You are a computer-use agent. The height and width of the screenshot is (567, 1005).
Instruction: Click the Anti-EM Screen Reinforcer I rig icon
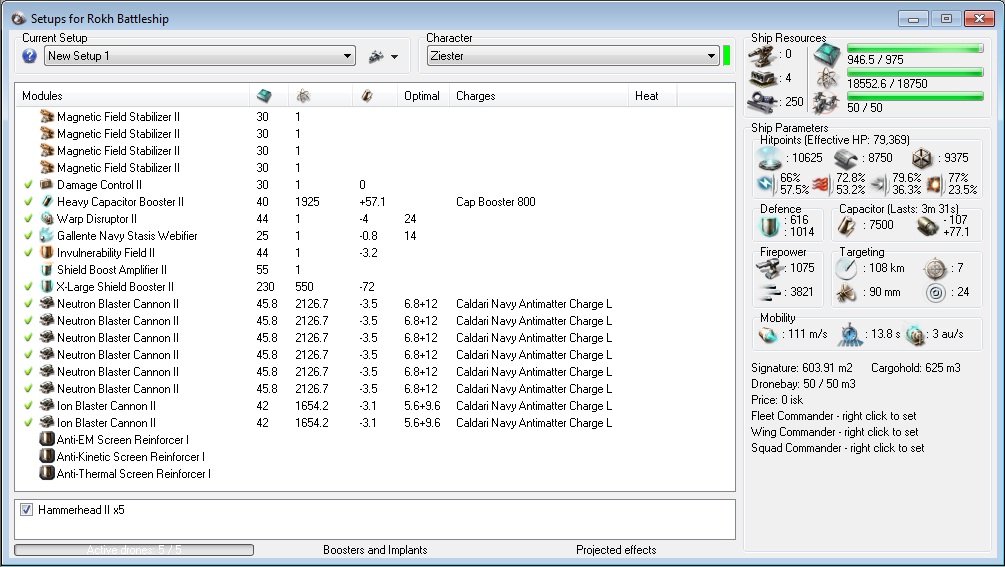click(46, 440)
